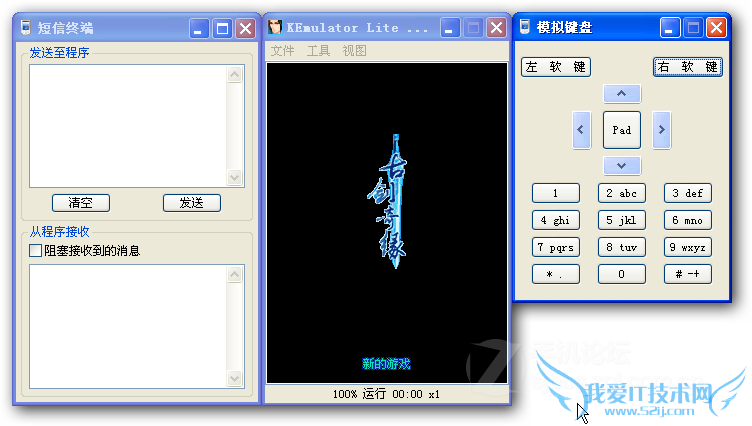
Task: Click the # -+ key
Action: click(x=688, y=274)
